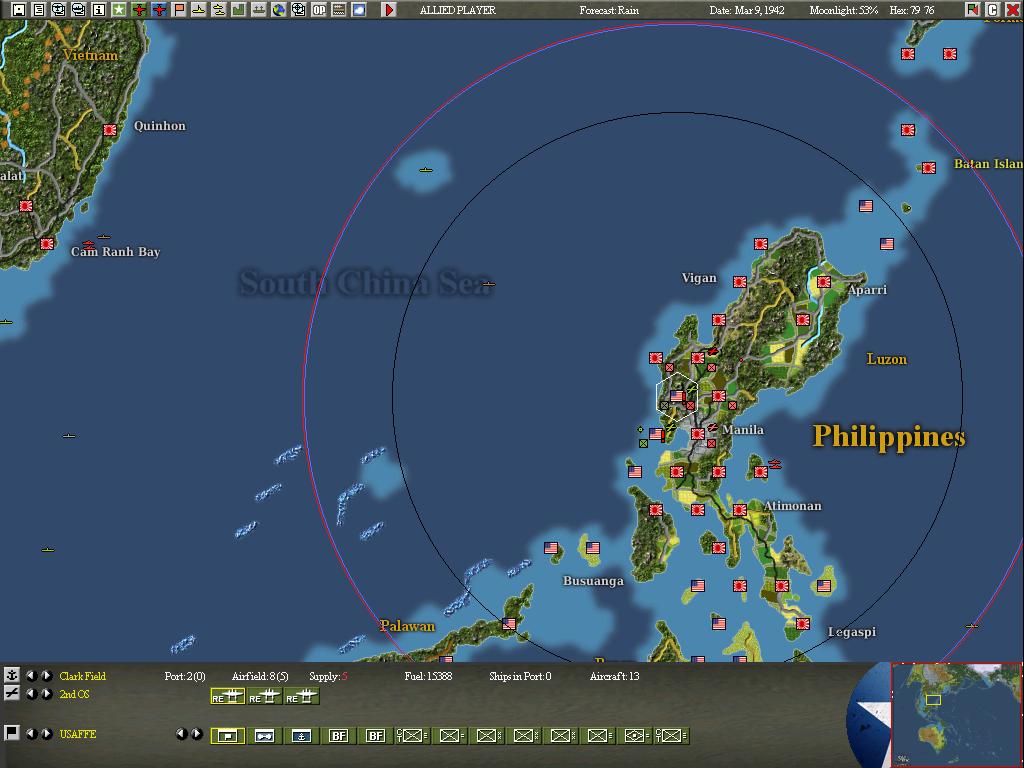Viewport: 1024px width, 768px height.
Task: Open the USAFFE unit name link
Action: (x=78, y=734)
